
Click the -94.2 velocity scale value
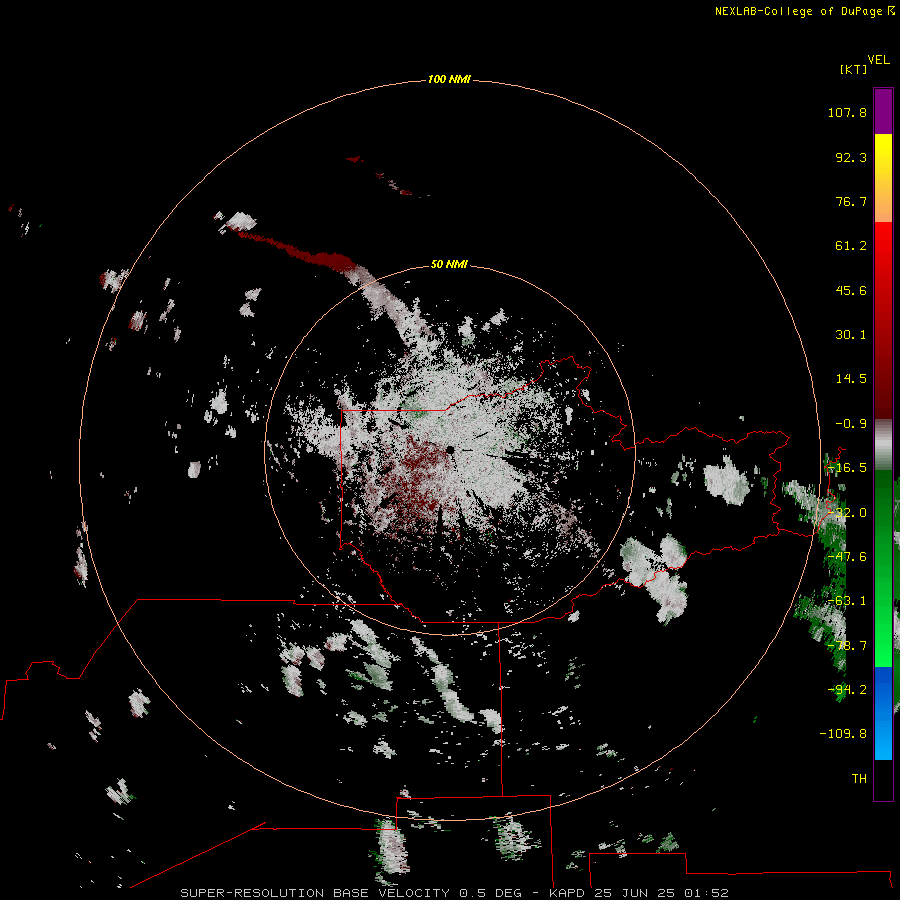(847, 690)
